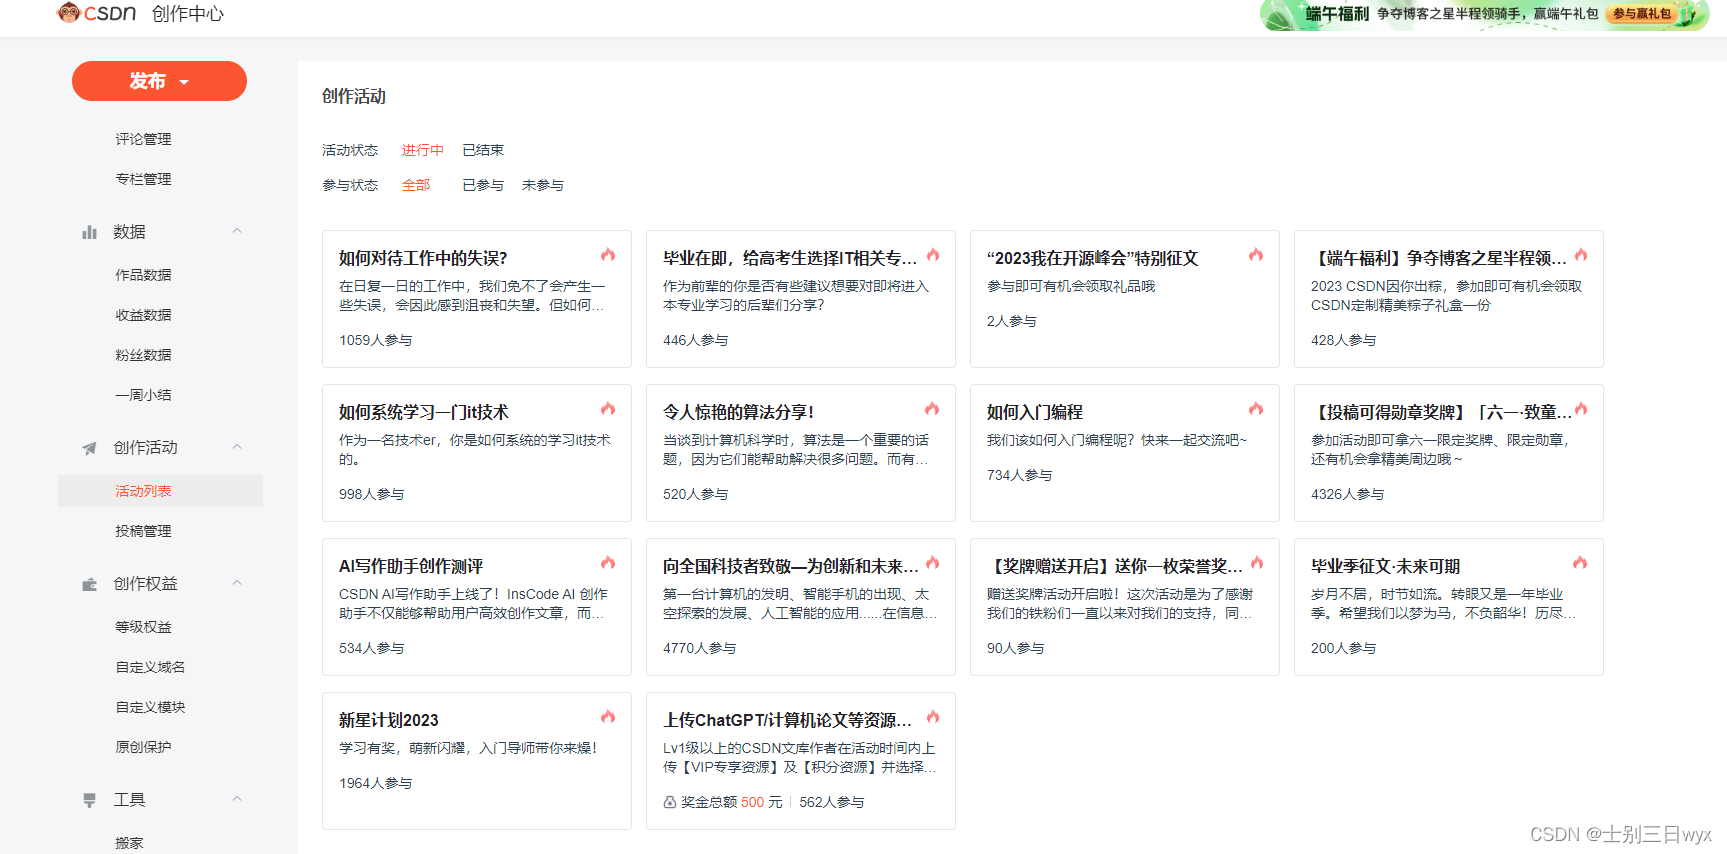The height and width of the screenshot is (854, 1727).
Task: Click the 工具 sidebar icon
Action: [x=90, y=800]
